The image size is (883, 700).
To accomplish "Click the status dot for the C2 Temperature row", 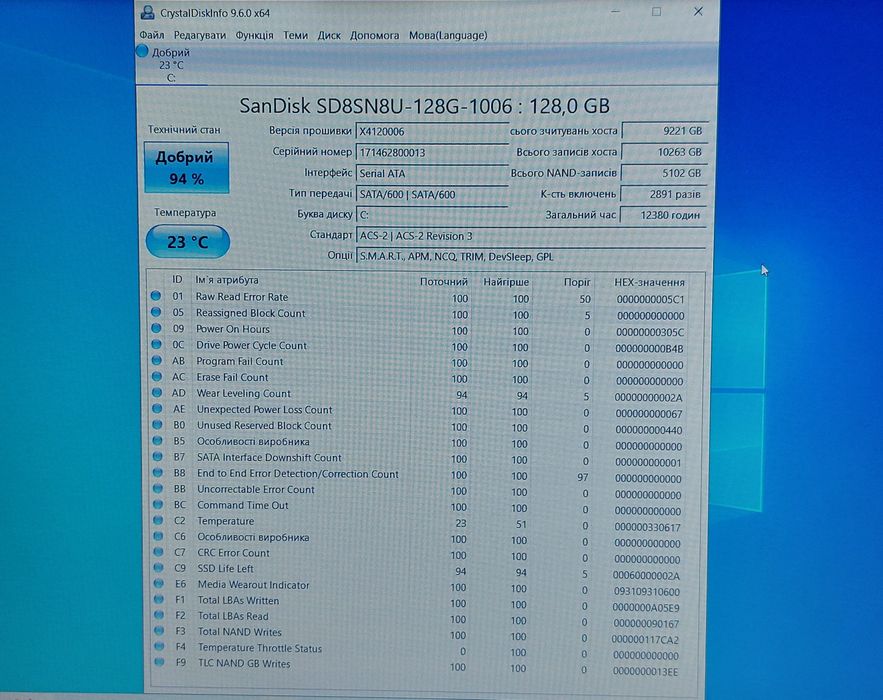I will click(158, 520).
